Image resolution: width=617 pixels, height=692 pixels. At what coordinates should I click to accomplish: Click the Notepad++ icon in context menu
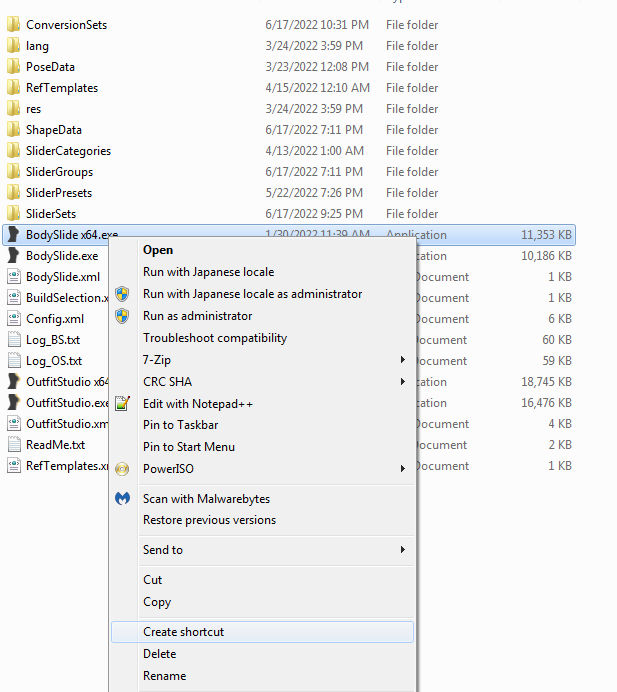122,403
